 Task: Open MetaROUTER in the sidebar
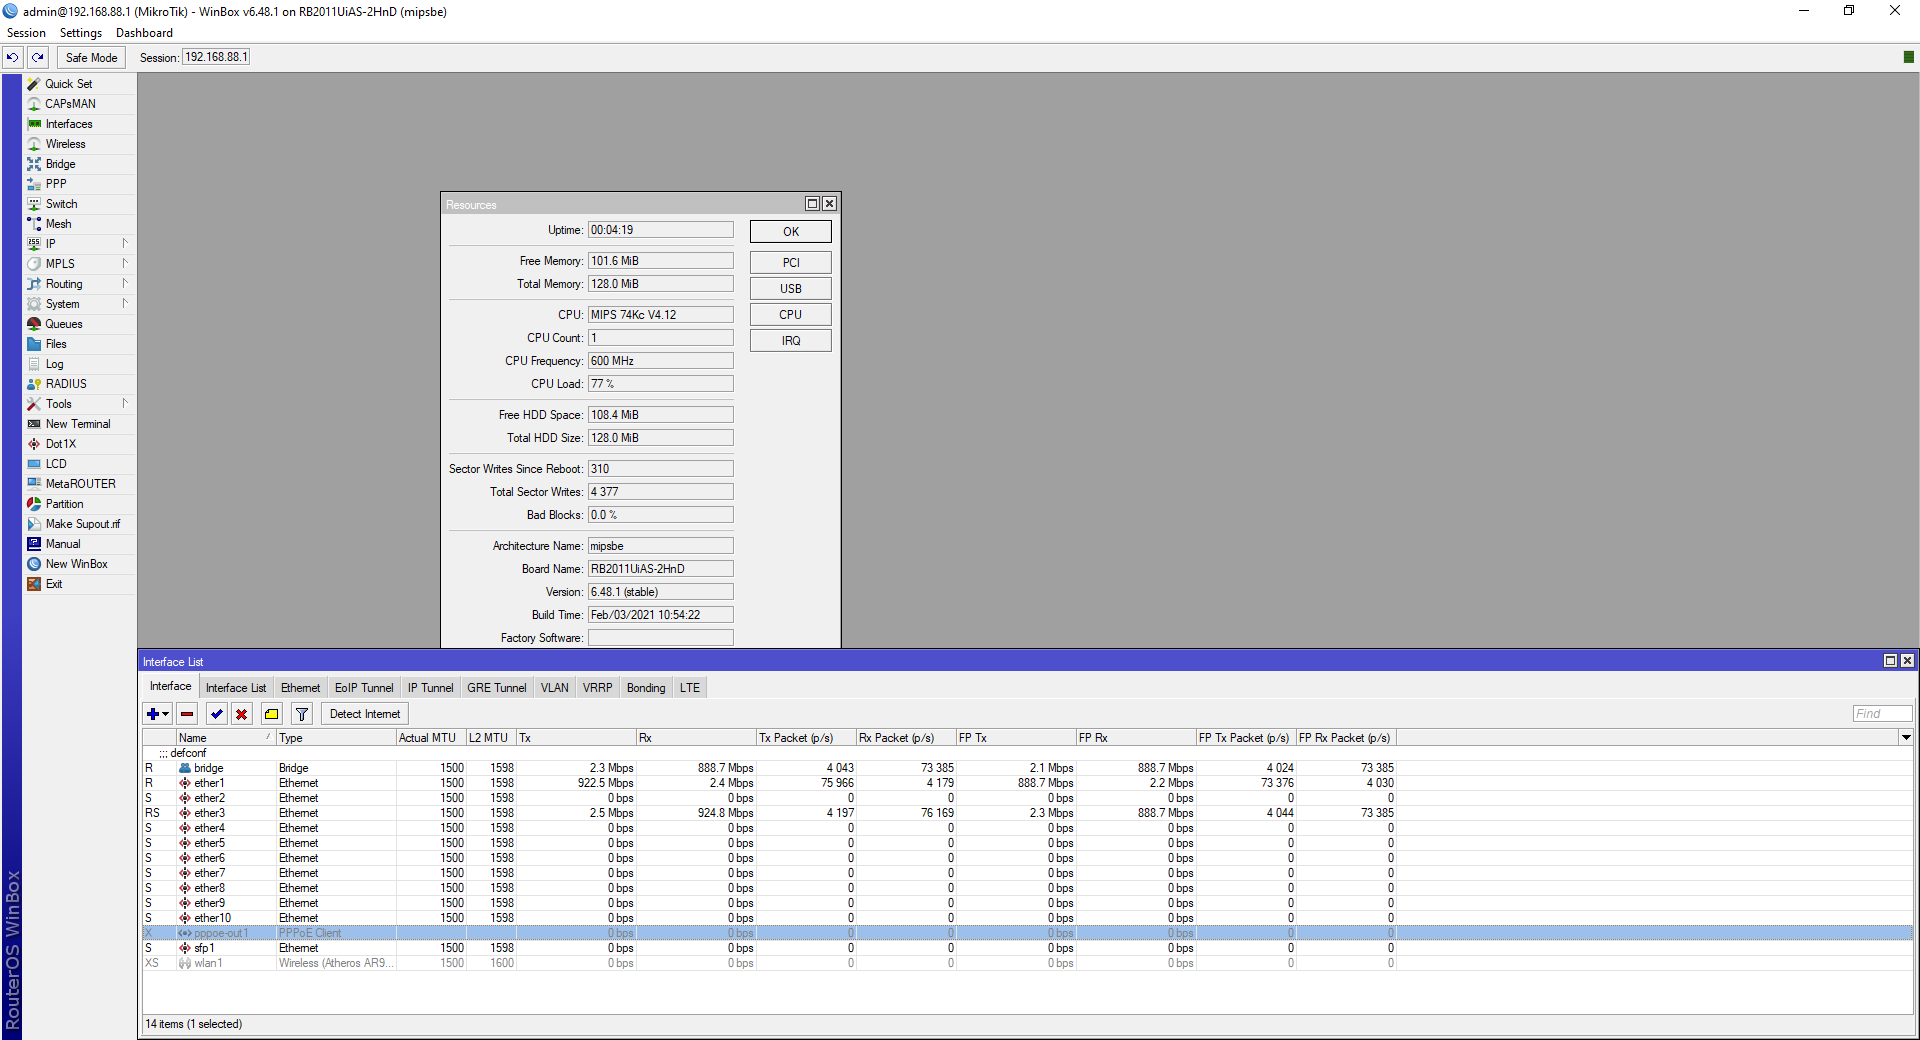coord(80,484)
